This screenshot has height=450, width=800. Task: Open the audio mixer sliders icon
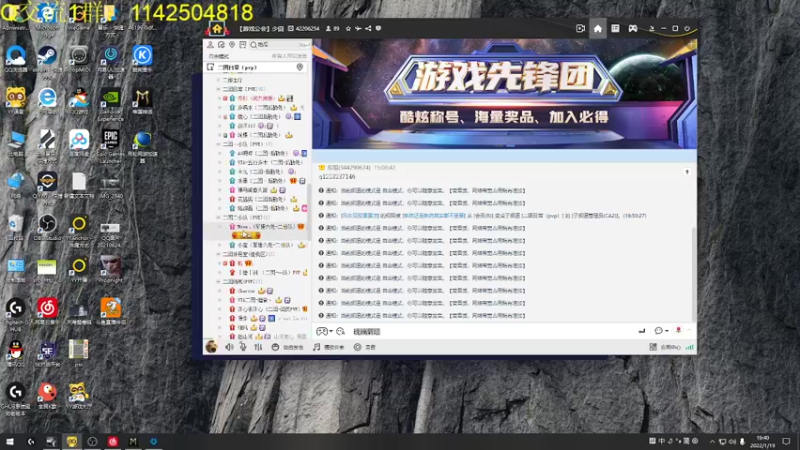(258, 347)
